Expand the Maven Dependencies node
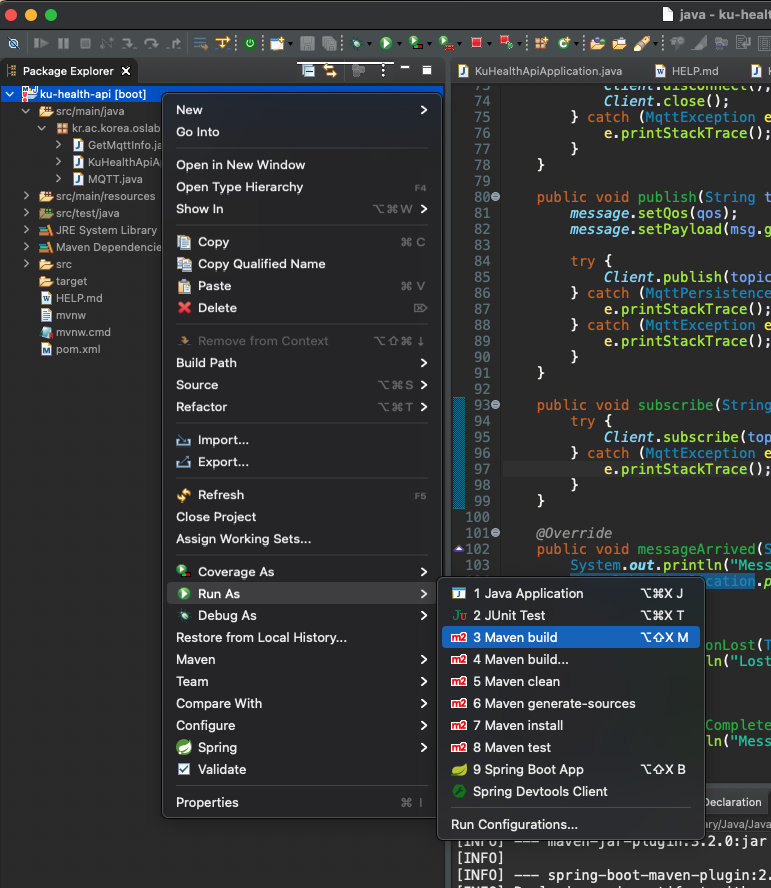 pyautogui.click(x=26, y=247)
